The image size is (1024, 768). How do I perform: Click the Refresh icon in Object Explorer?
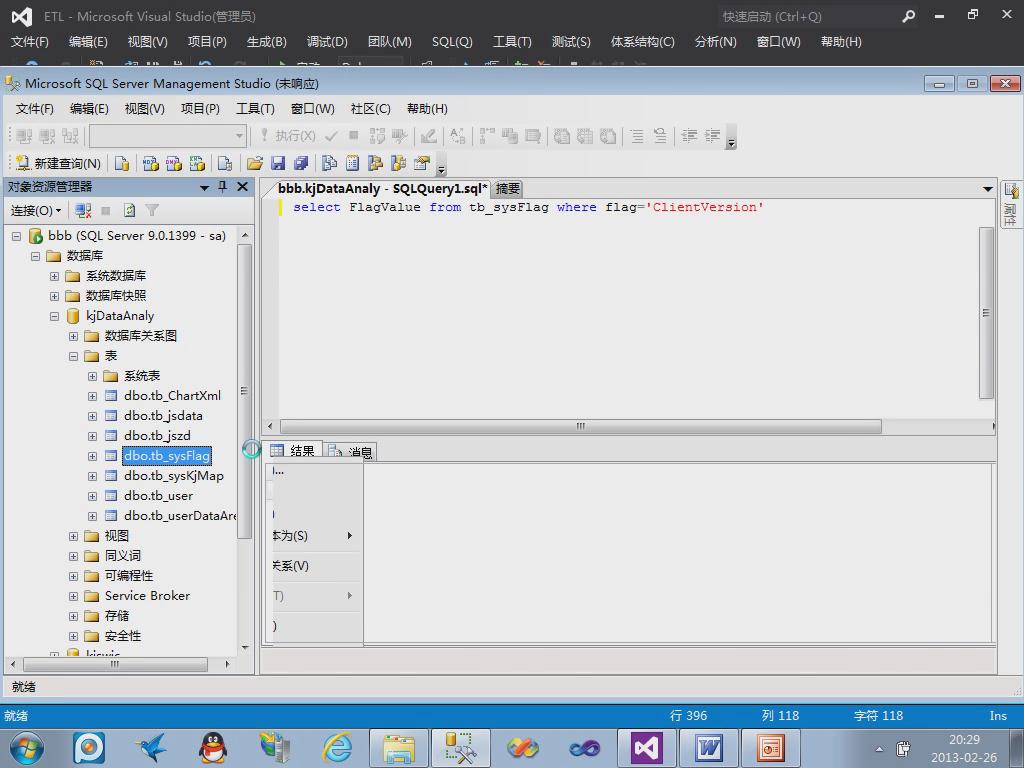129,210
